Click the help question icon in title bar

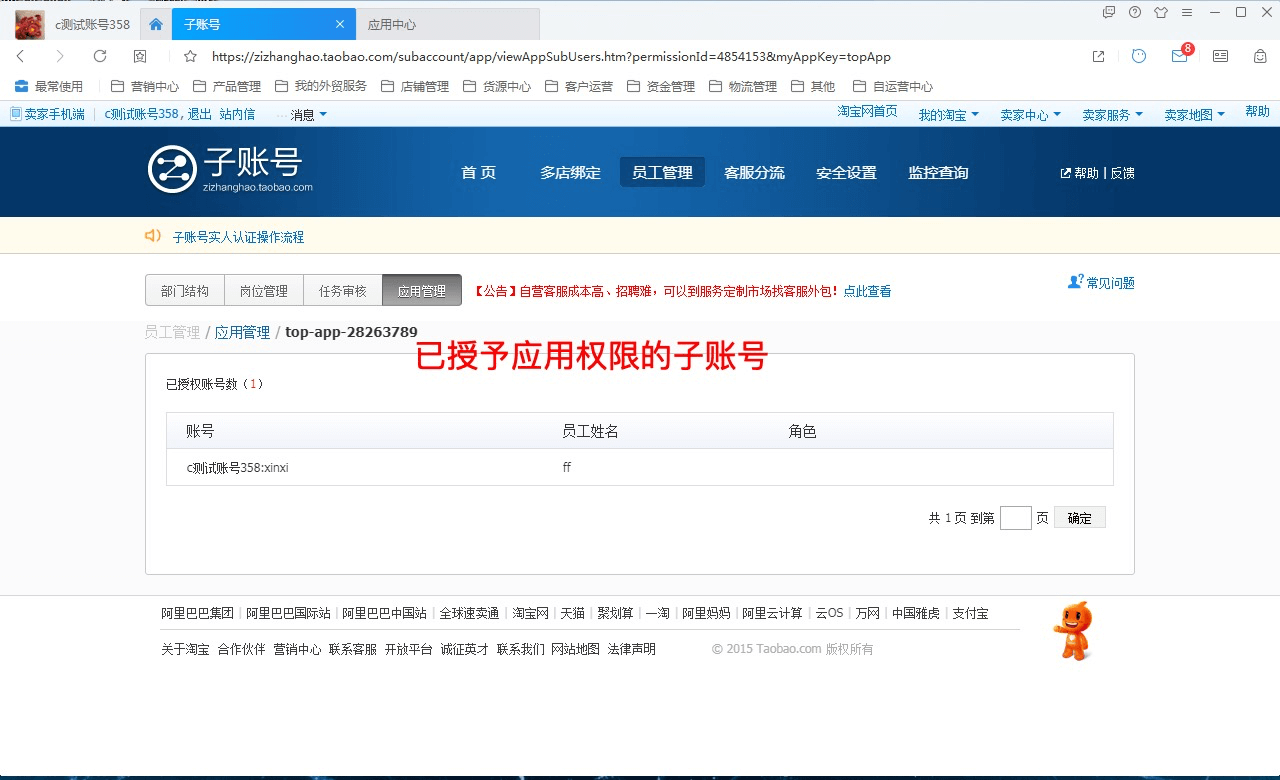point(1135,12)
